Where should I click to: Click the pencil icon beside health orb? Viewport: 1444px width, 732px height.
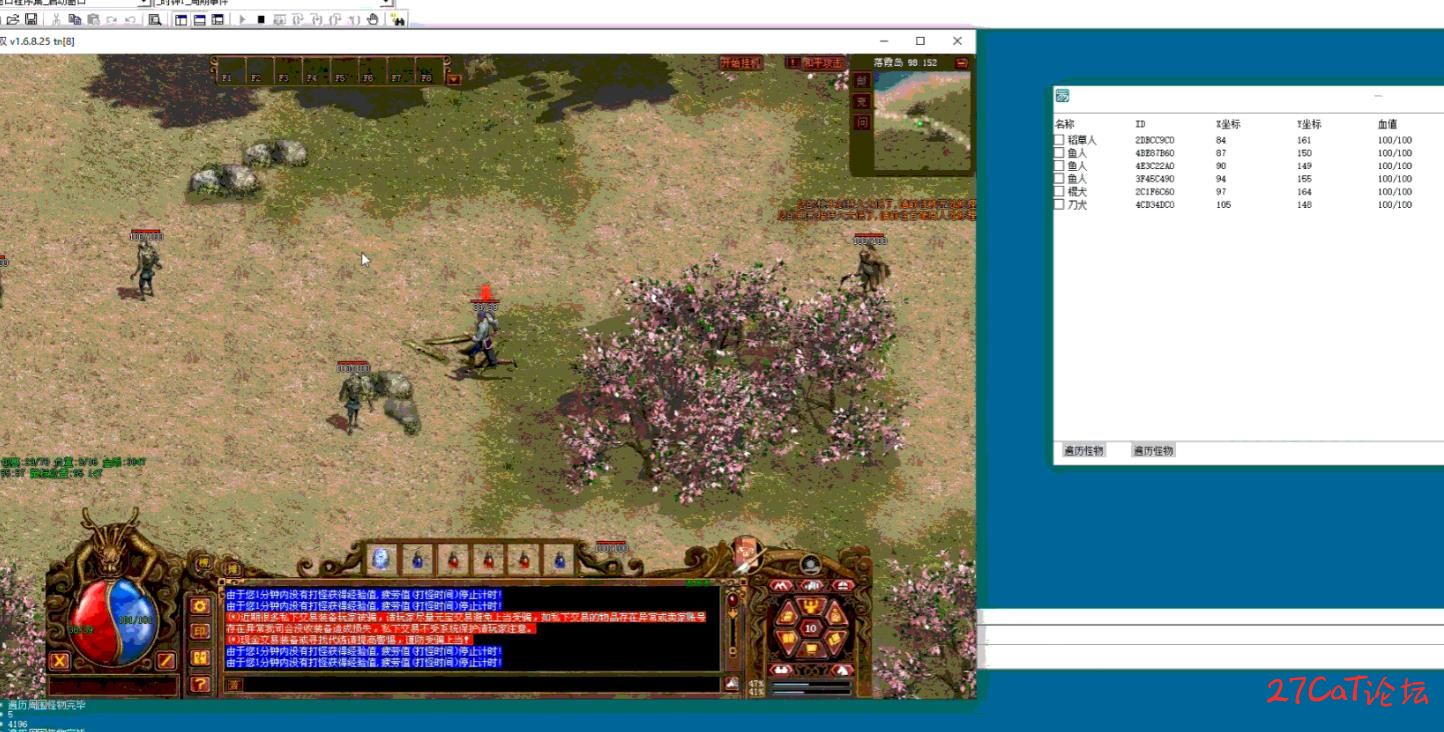pos(166,660)
